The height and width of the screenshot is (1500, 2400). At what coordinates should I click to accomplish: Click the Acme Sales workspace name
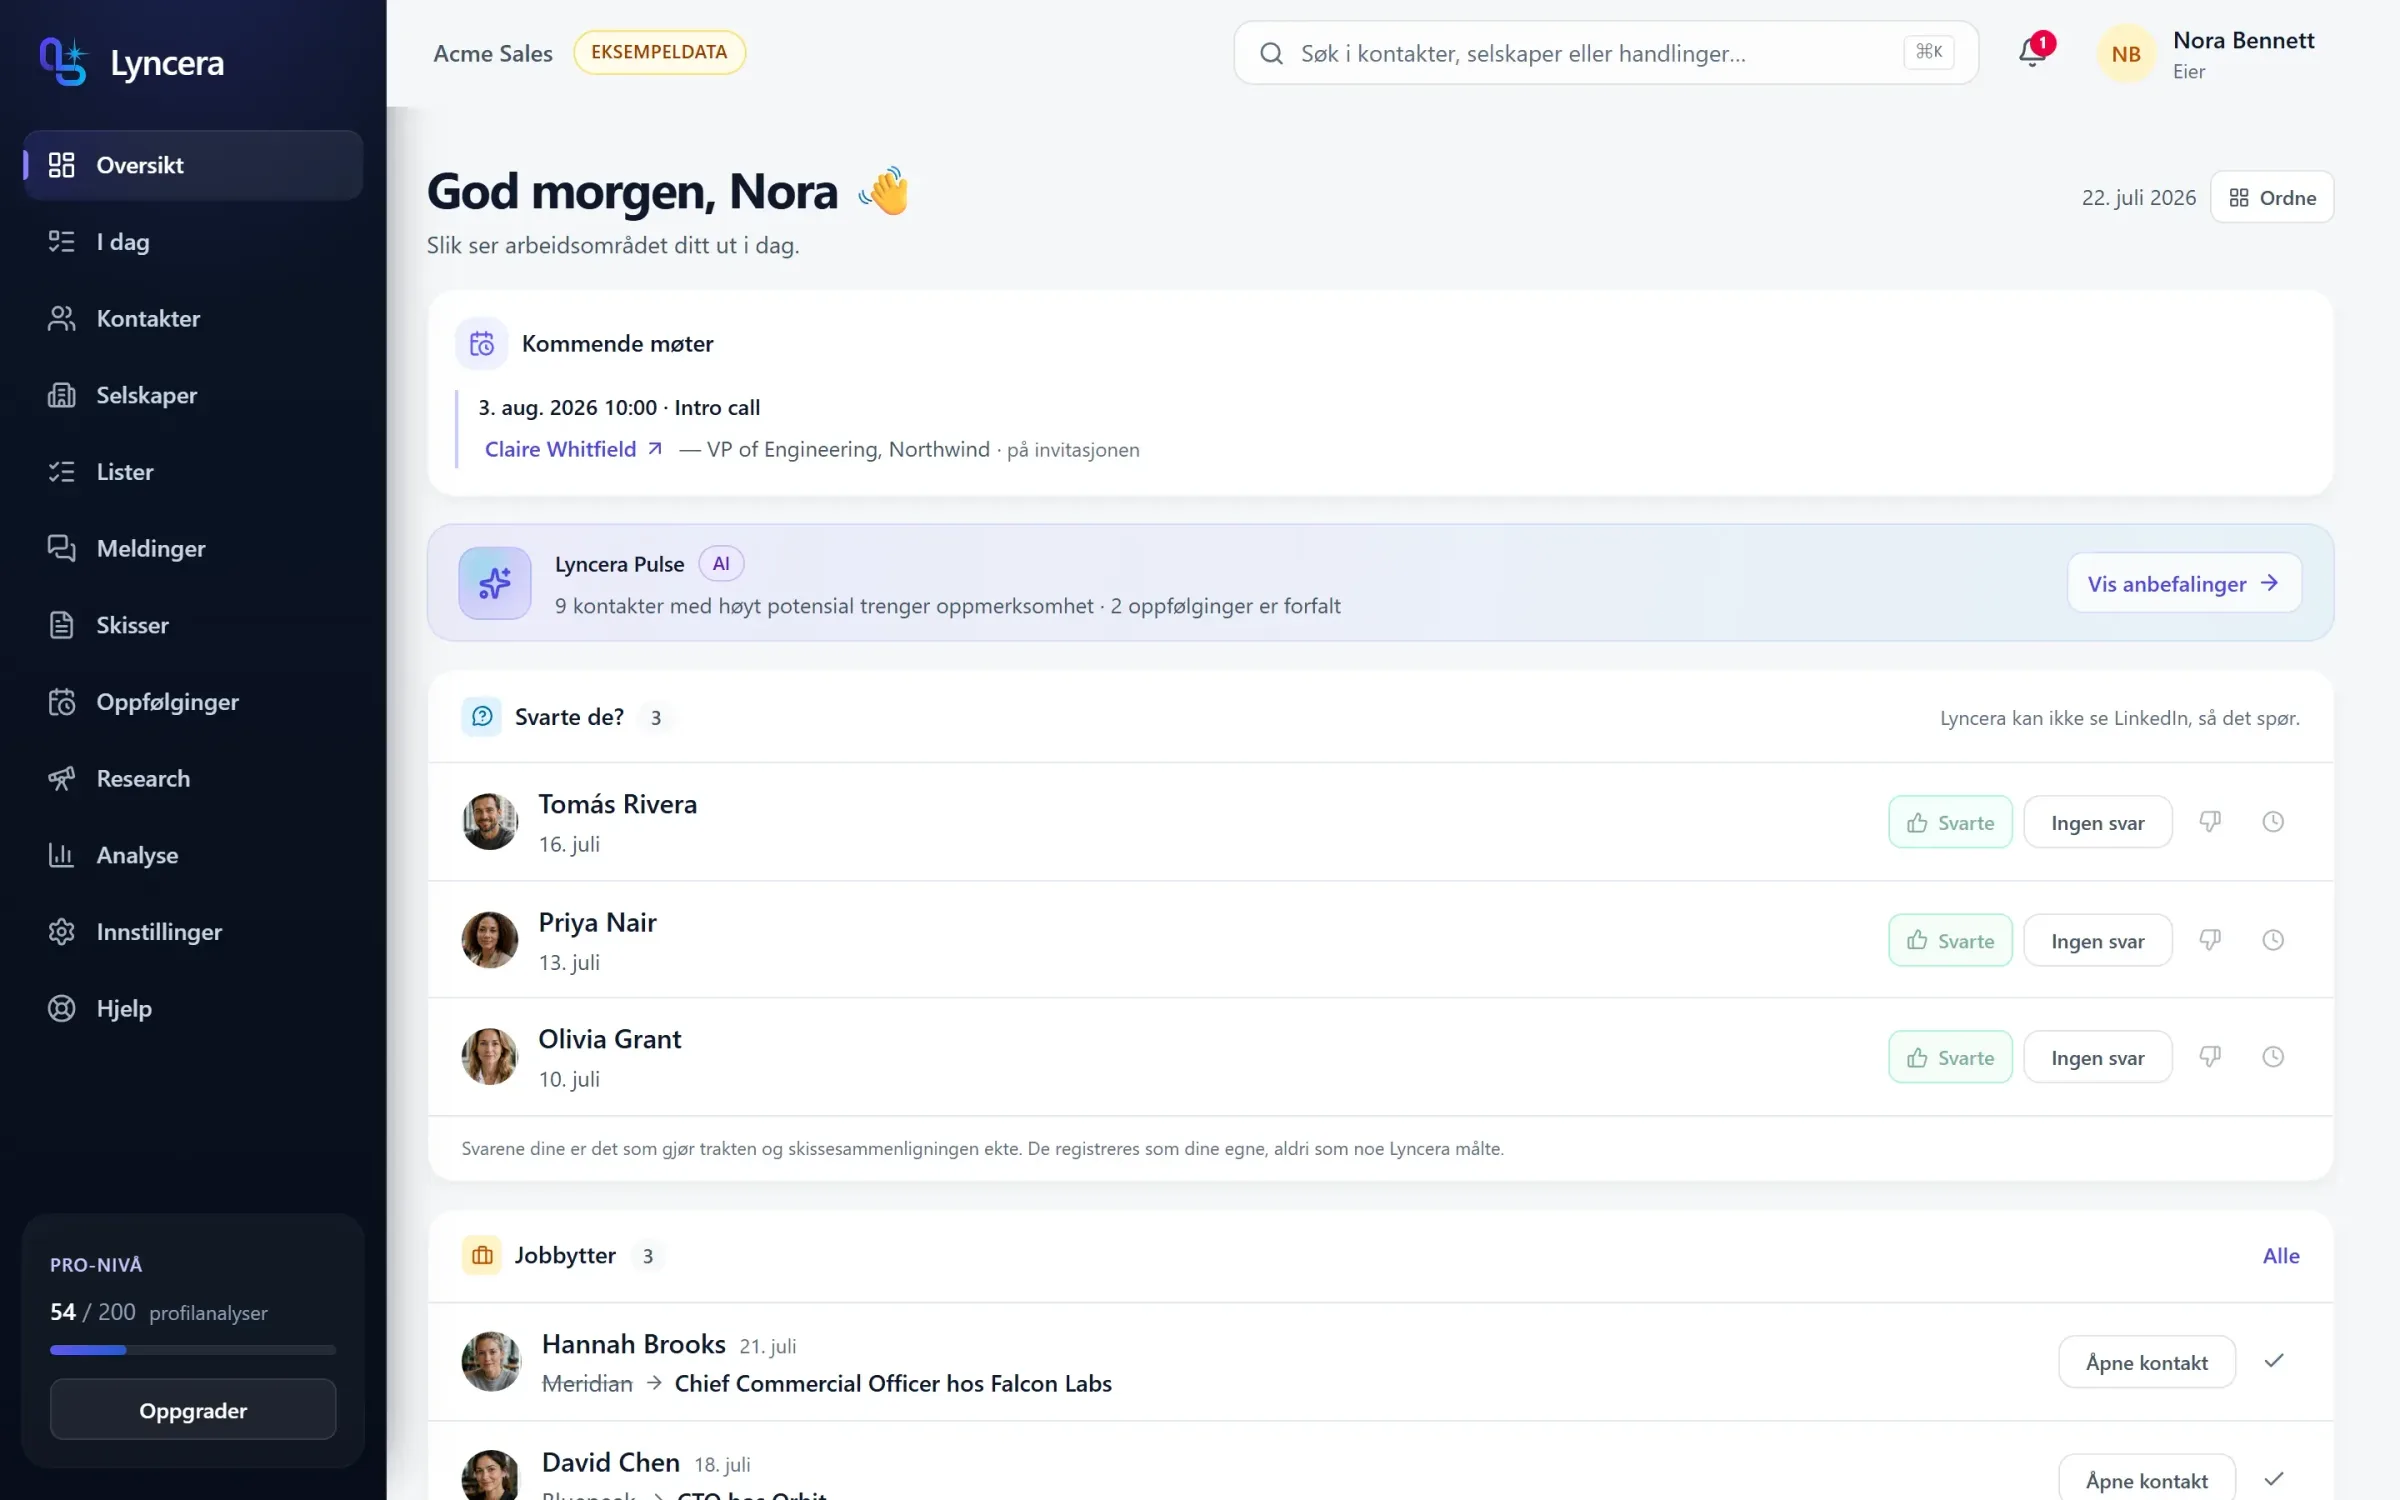[x=493, y=54]
